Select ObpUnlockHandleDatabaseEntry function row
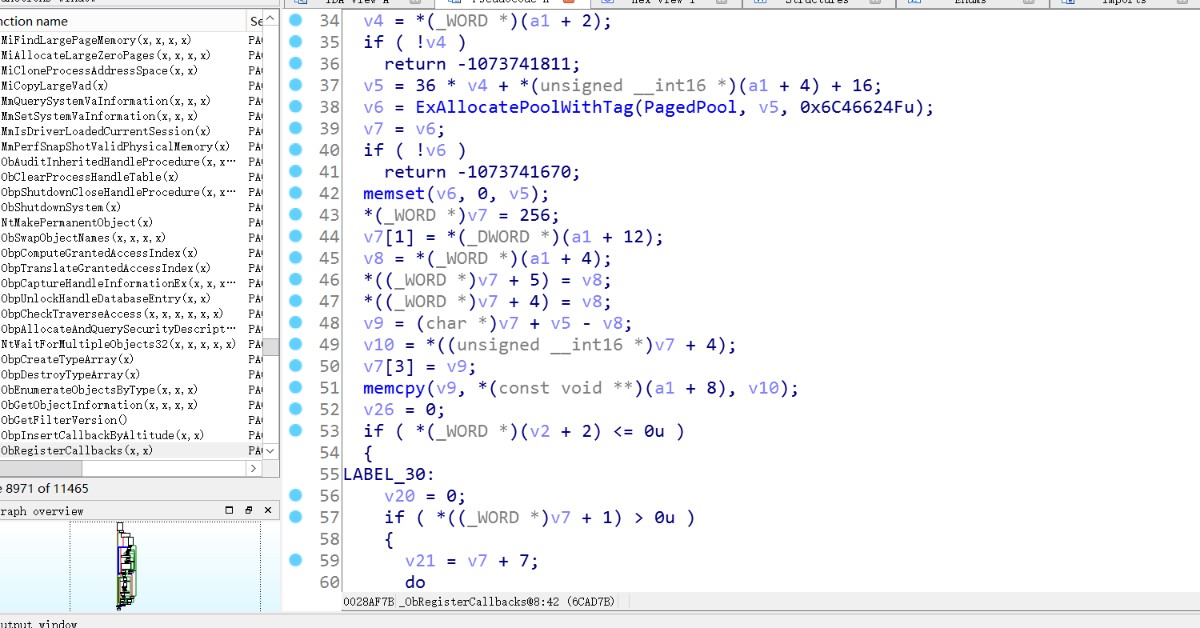This screenshot has width=1200, height=628. [x=132, y=298]
